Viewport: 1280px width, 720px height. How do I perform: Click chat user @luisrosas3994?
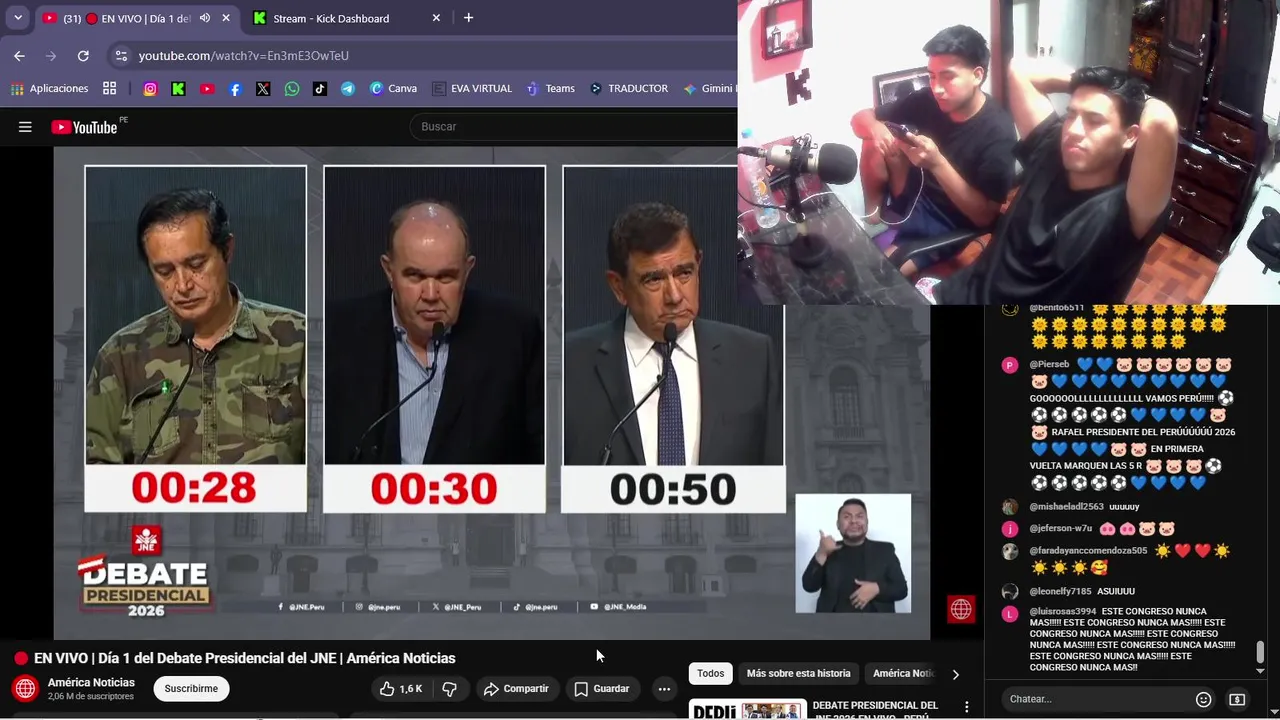(1062, 611)
